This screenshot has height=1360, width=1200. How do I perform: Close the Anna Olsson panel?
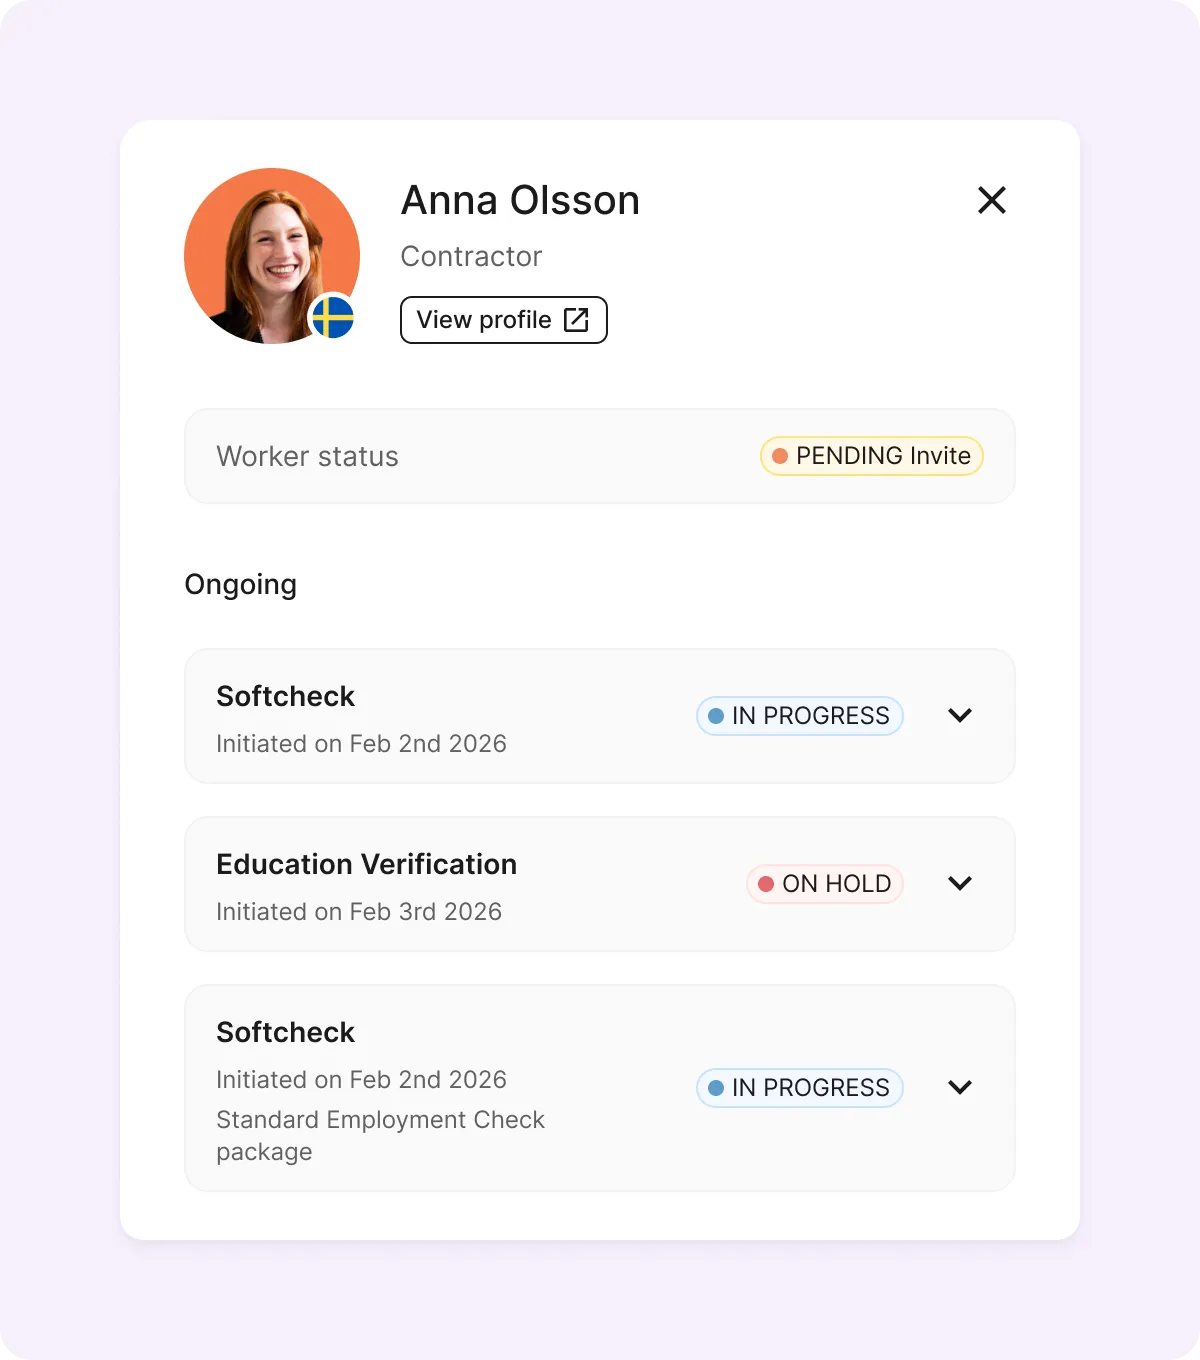991,200
